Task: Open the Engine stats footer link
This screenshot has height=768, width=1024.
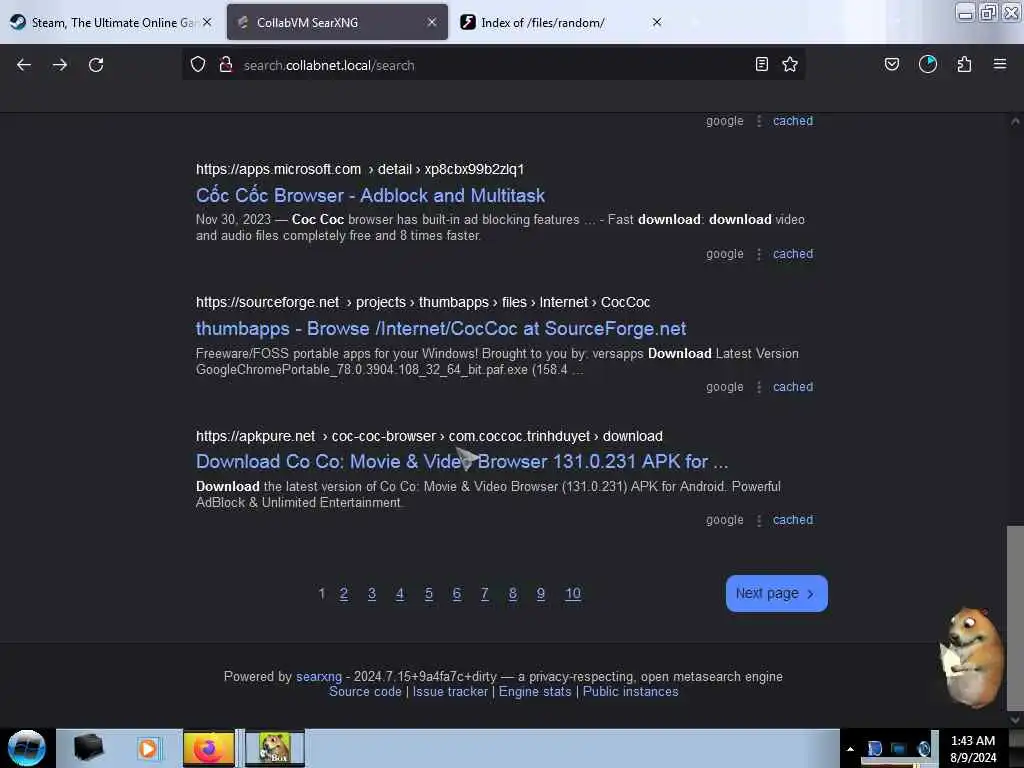Action: click(535, 692)
